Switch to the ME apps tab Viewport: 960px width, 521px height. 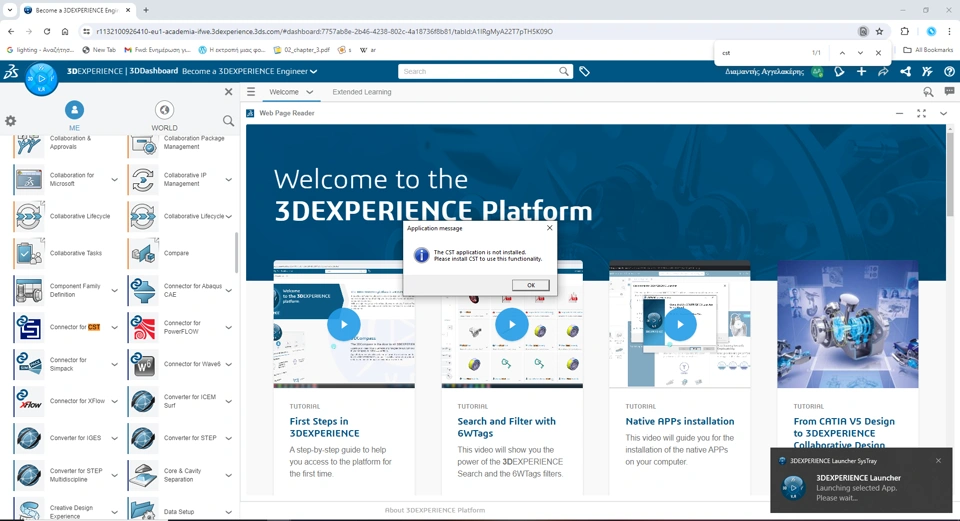74,116
